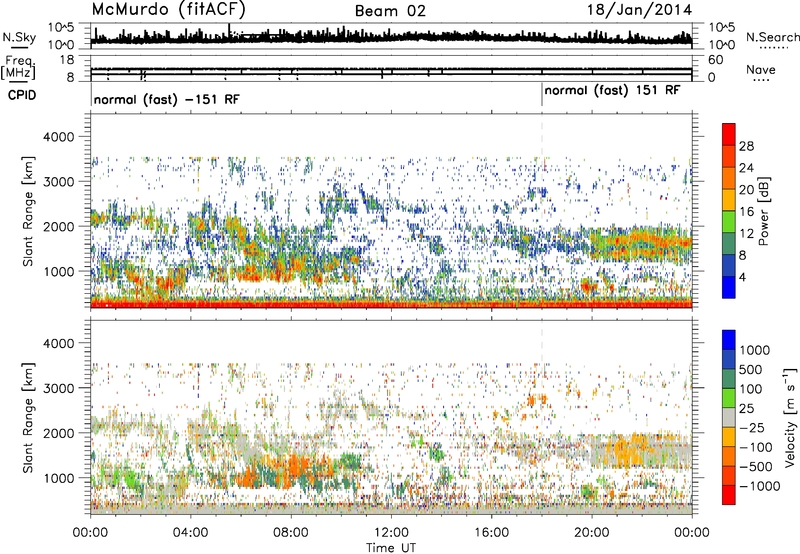Select the "N.Search" legend label
800x554 pixels.
tap(772, 37)
